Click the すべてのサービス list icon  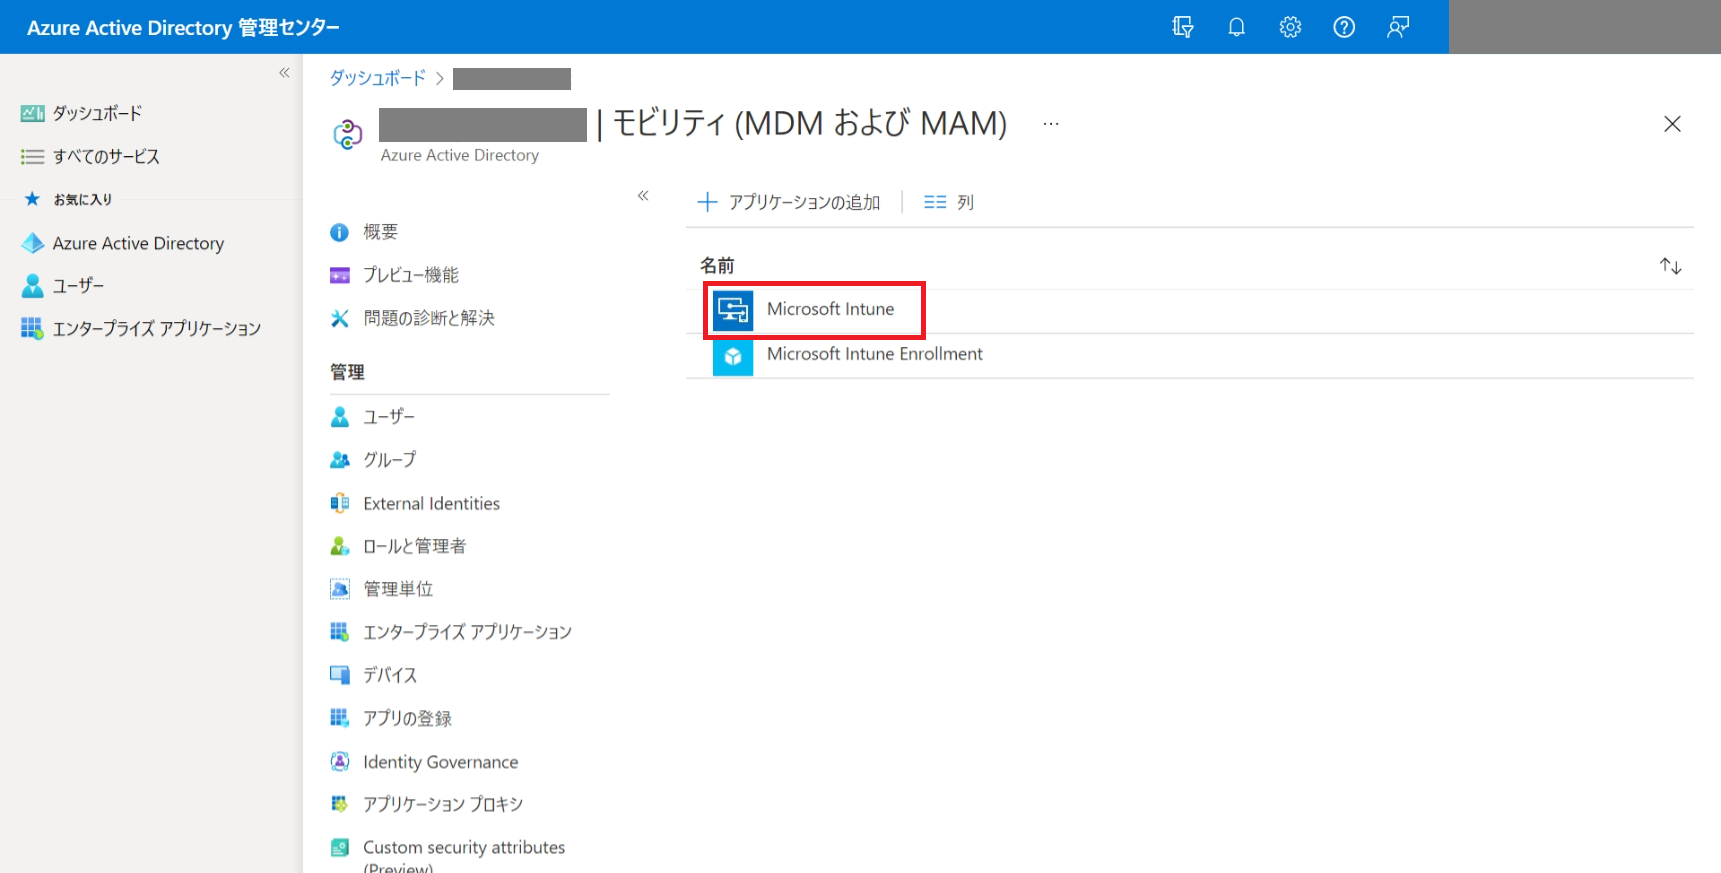tap(32, 156)
